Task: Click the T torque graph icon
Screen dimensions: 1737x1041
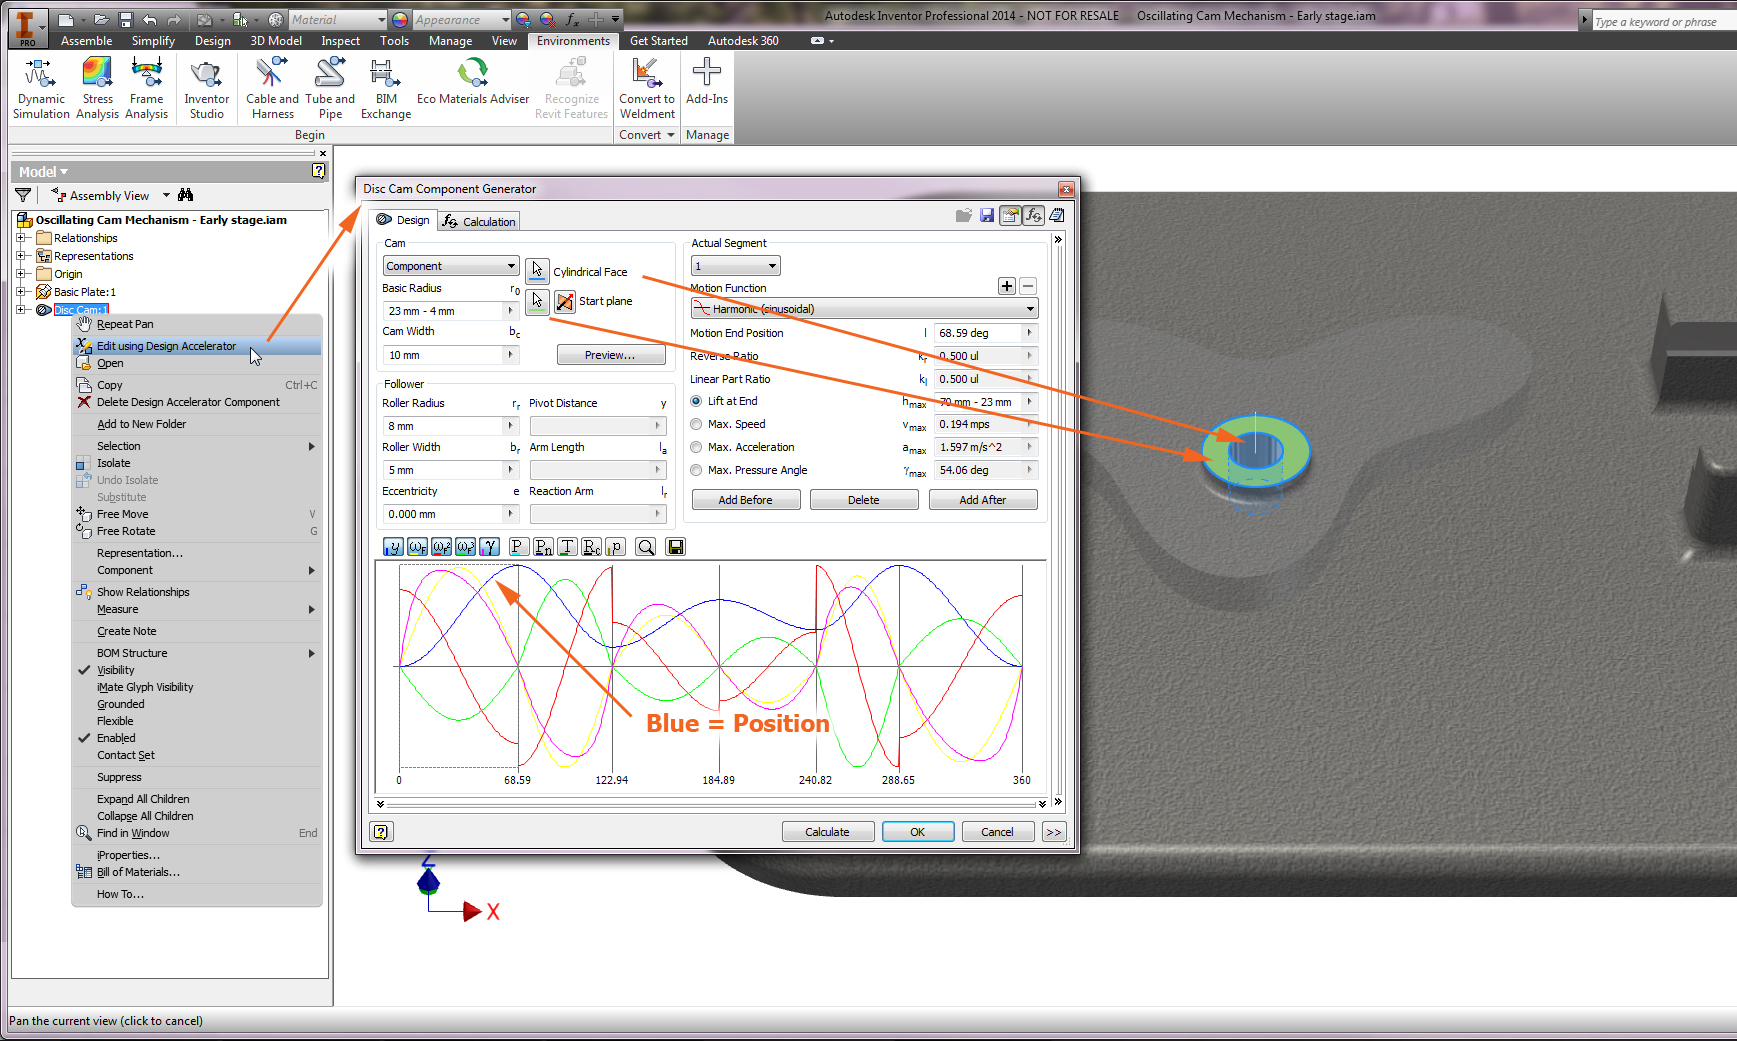Action: [x=567, y=547]
